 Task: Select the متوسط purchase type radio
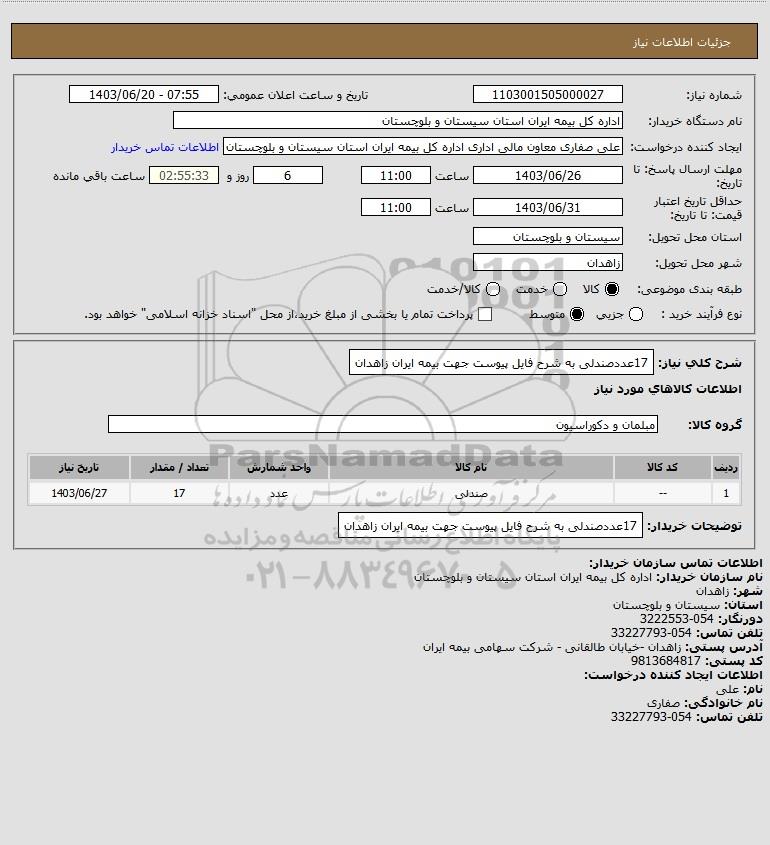click(577, 314)
